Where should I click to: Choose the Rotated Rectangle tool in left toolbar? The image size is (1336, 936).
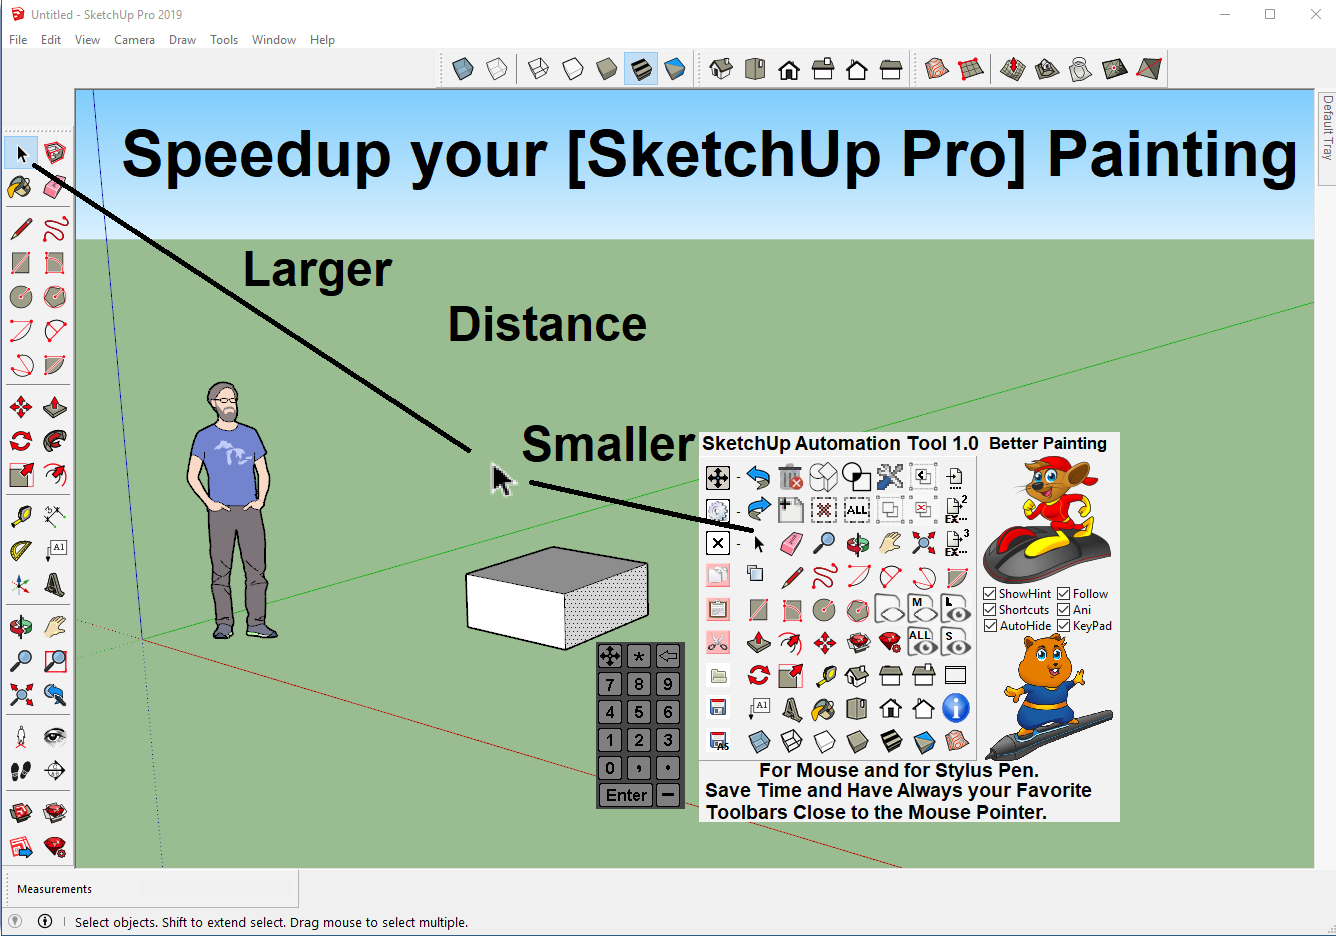pyautogui.click(x=55, y=262)
